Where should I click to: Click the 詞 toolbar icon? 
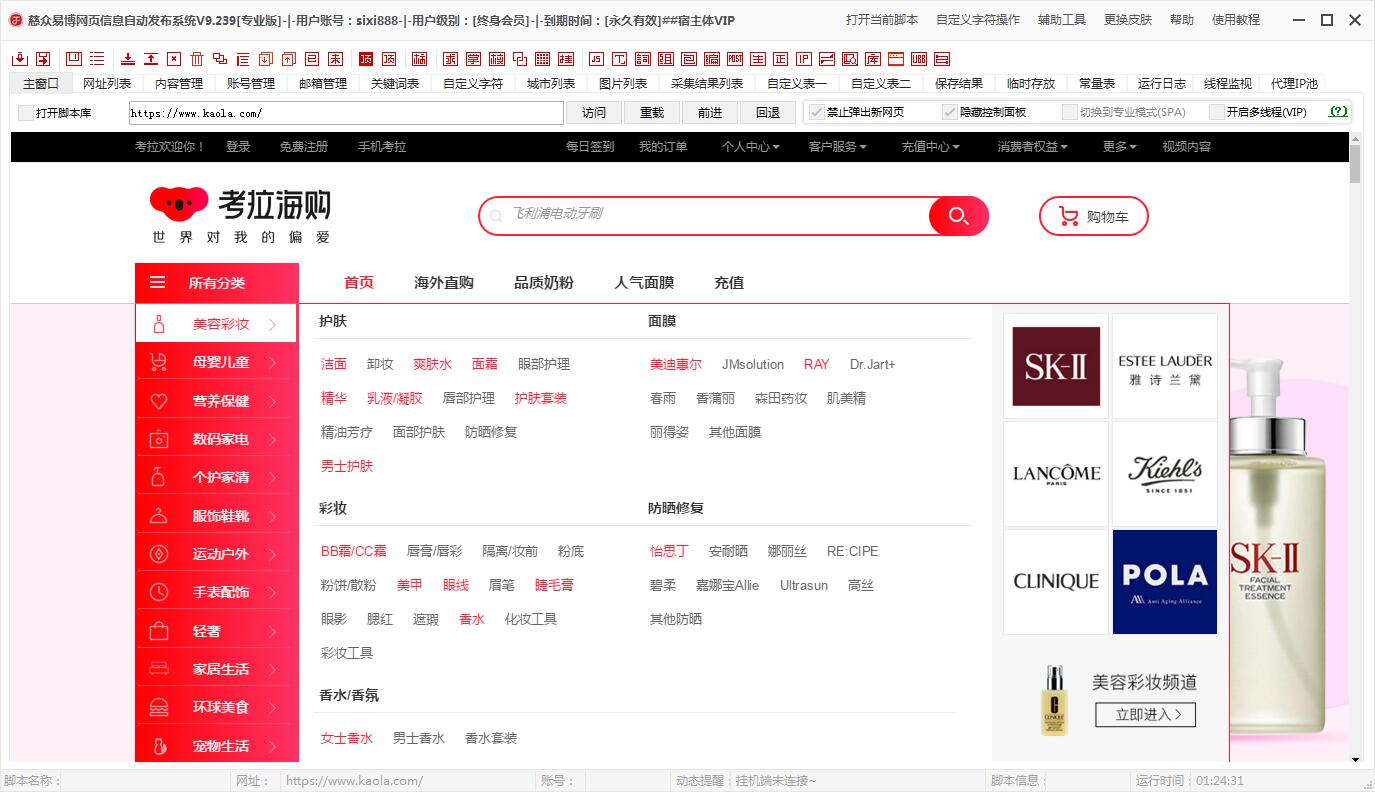click(642, 59)
